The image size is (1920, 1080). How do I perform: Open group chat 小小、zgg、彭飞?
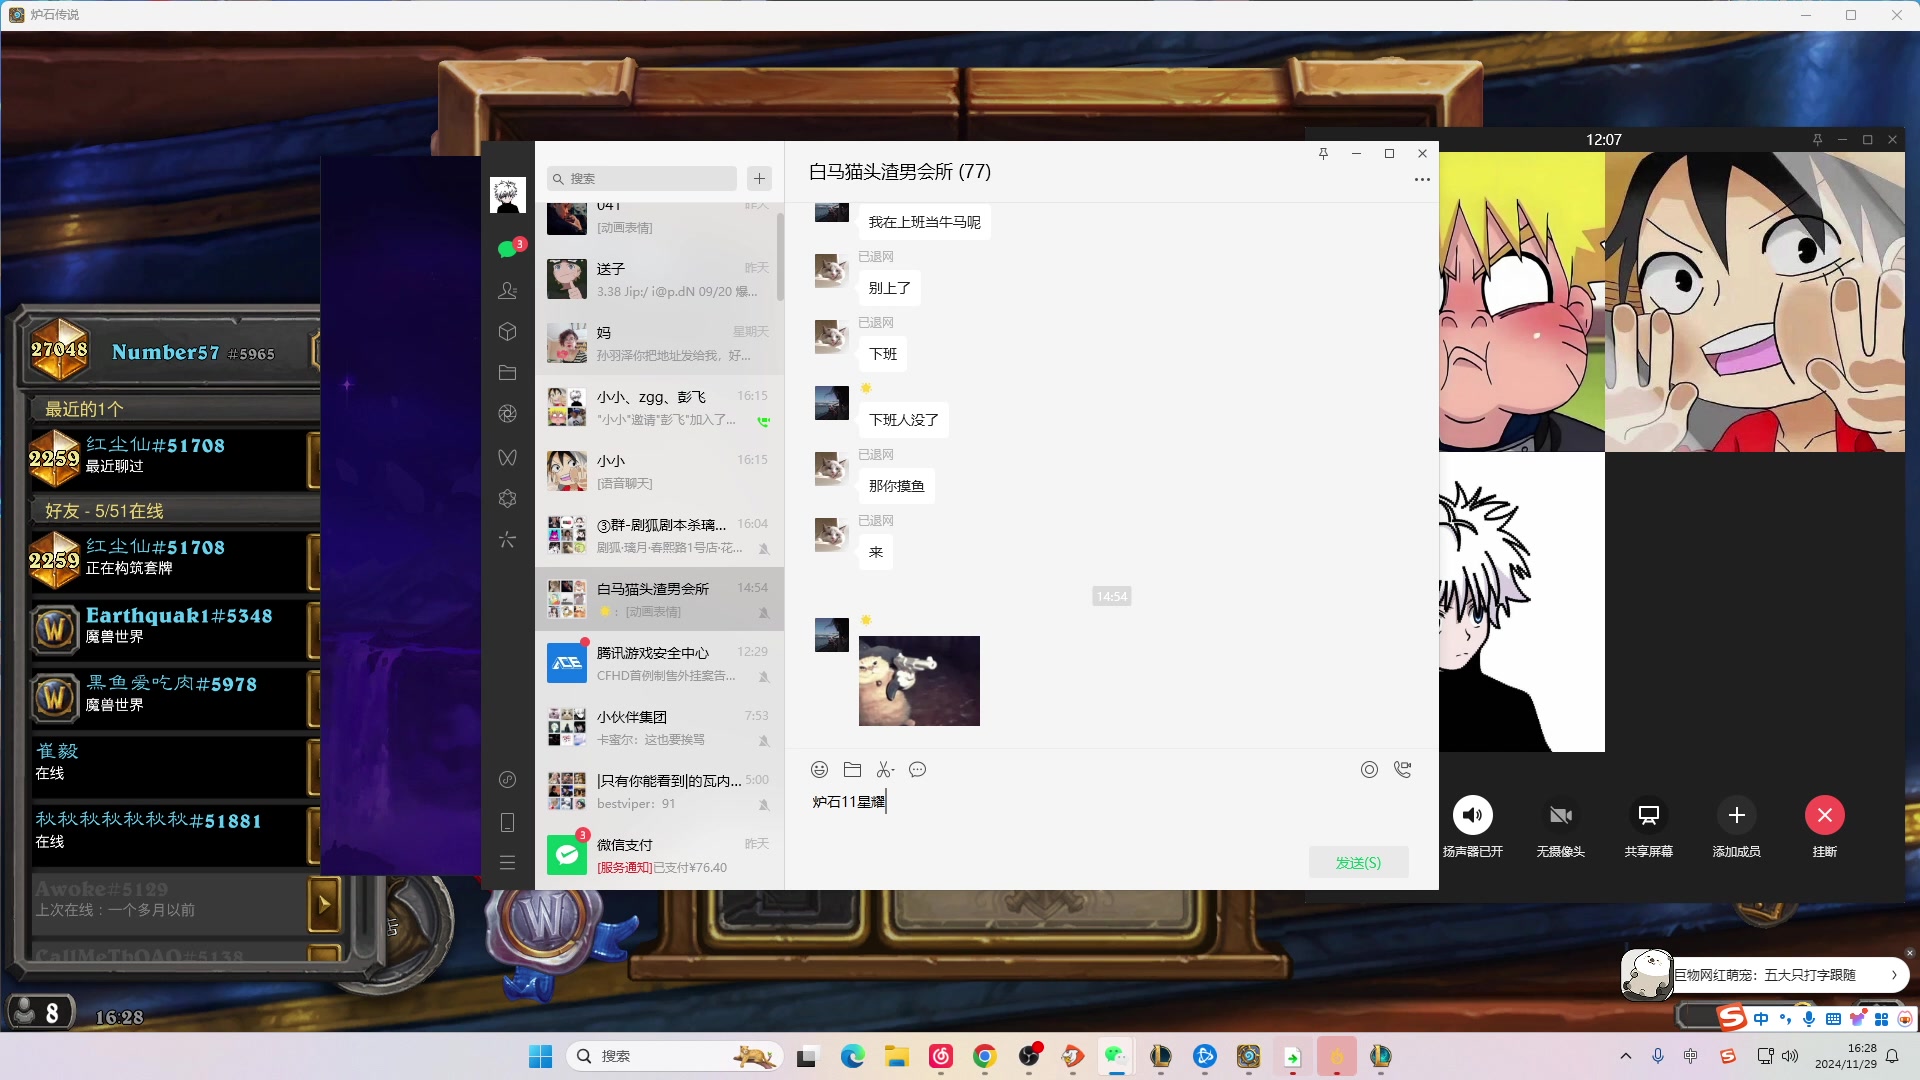click(659, 407)
